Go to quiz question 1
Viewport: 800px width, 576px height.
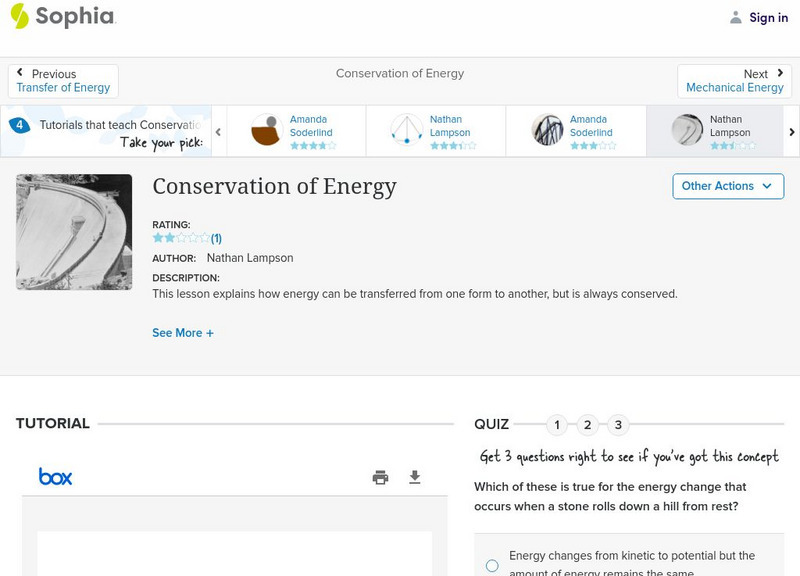tap(557, 425)
